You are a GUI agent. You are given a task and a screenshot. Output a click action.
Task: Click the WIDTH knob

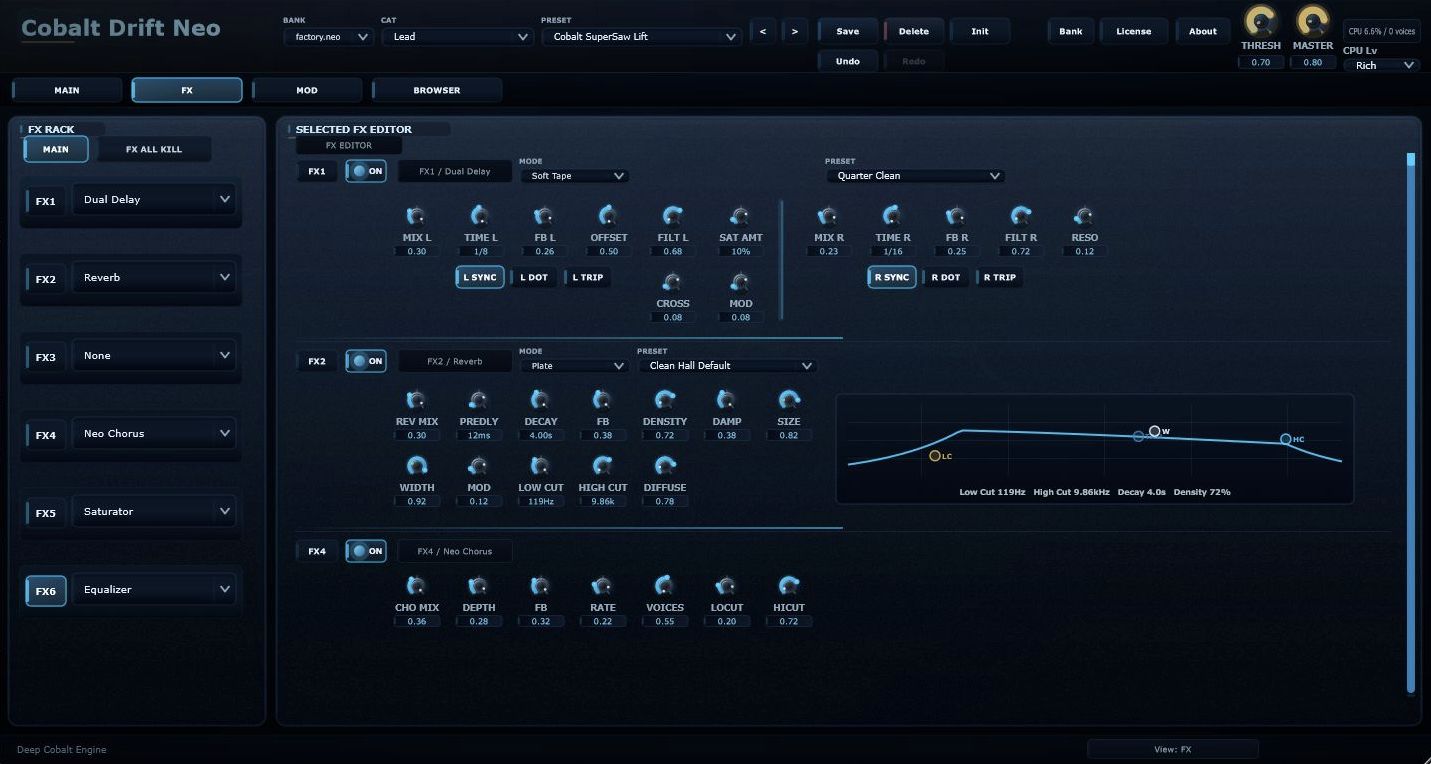[416, 466]
